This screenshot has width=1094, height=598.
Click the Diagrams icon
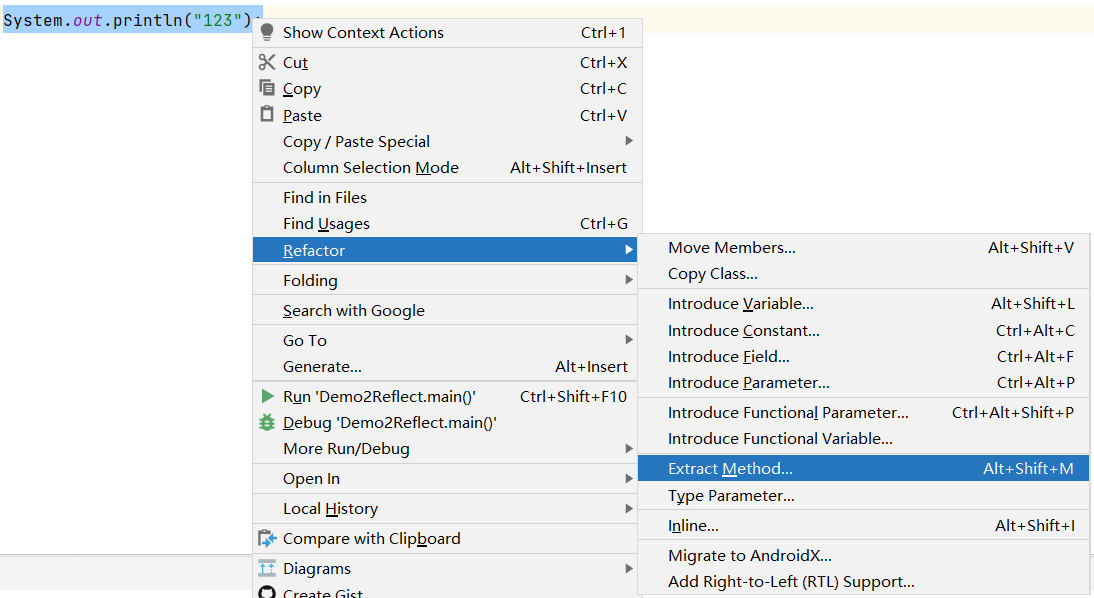pyautogui.click(x=267, y=568)
